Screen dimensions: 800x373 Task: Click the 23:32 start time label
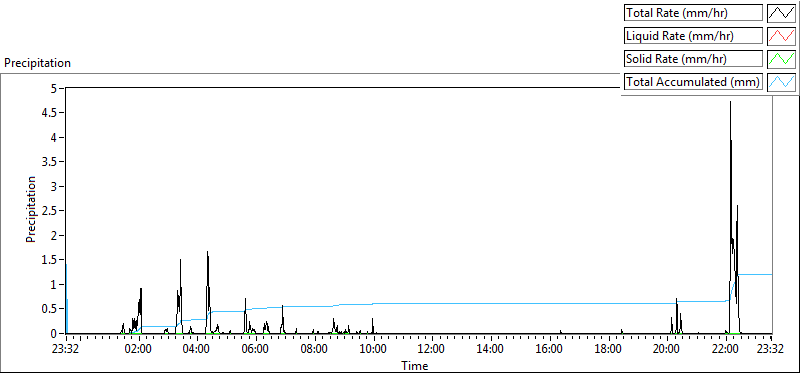tap(66, 350)
